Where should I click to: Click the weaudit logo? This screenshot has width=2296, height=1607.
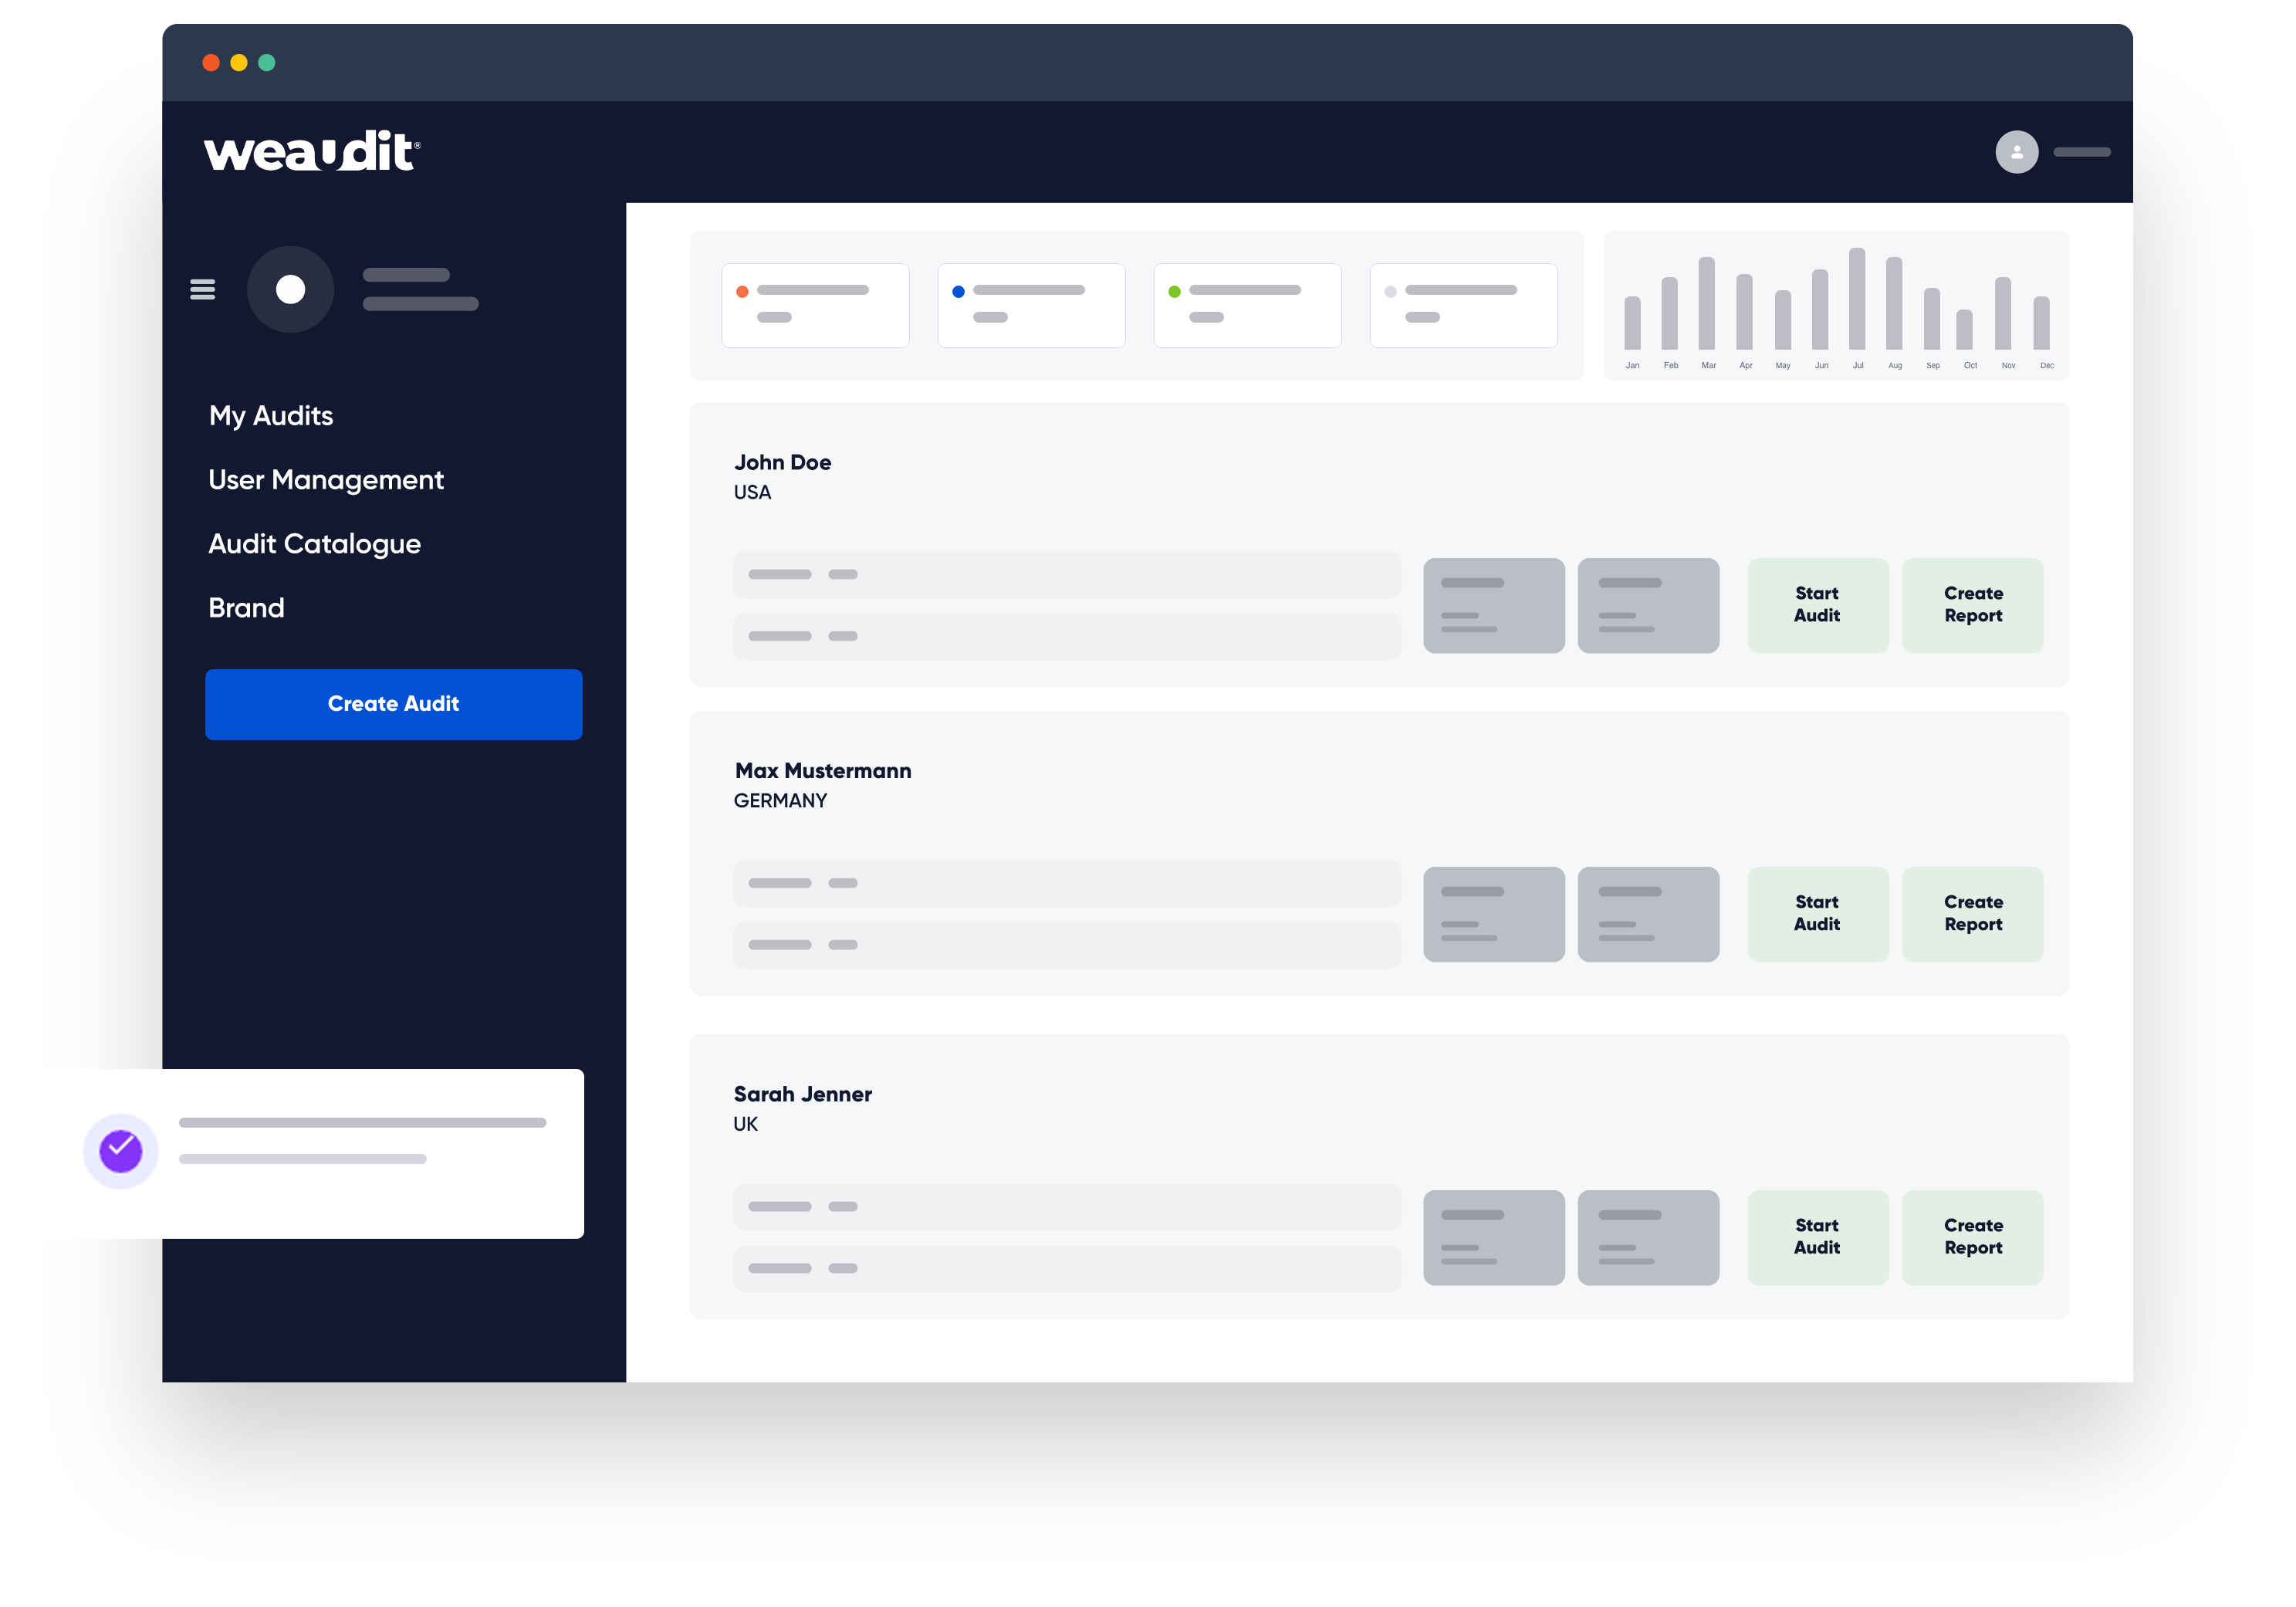click(311, 152)
